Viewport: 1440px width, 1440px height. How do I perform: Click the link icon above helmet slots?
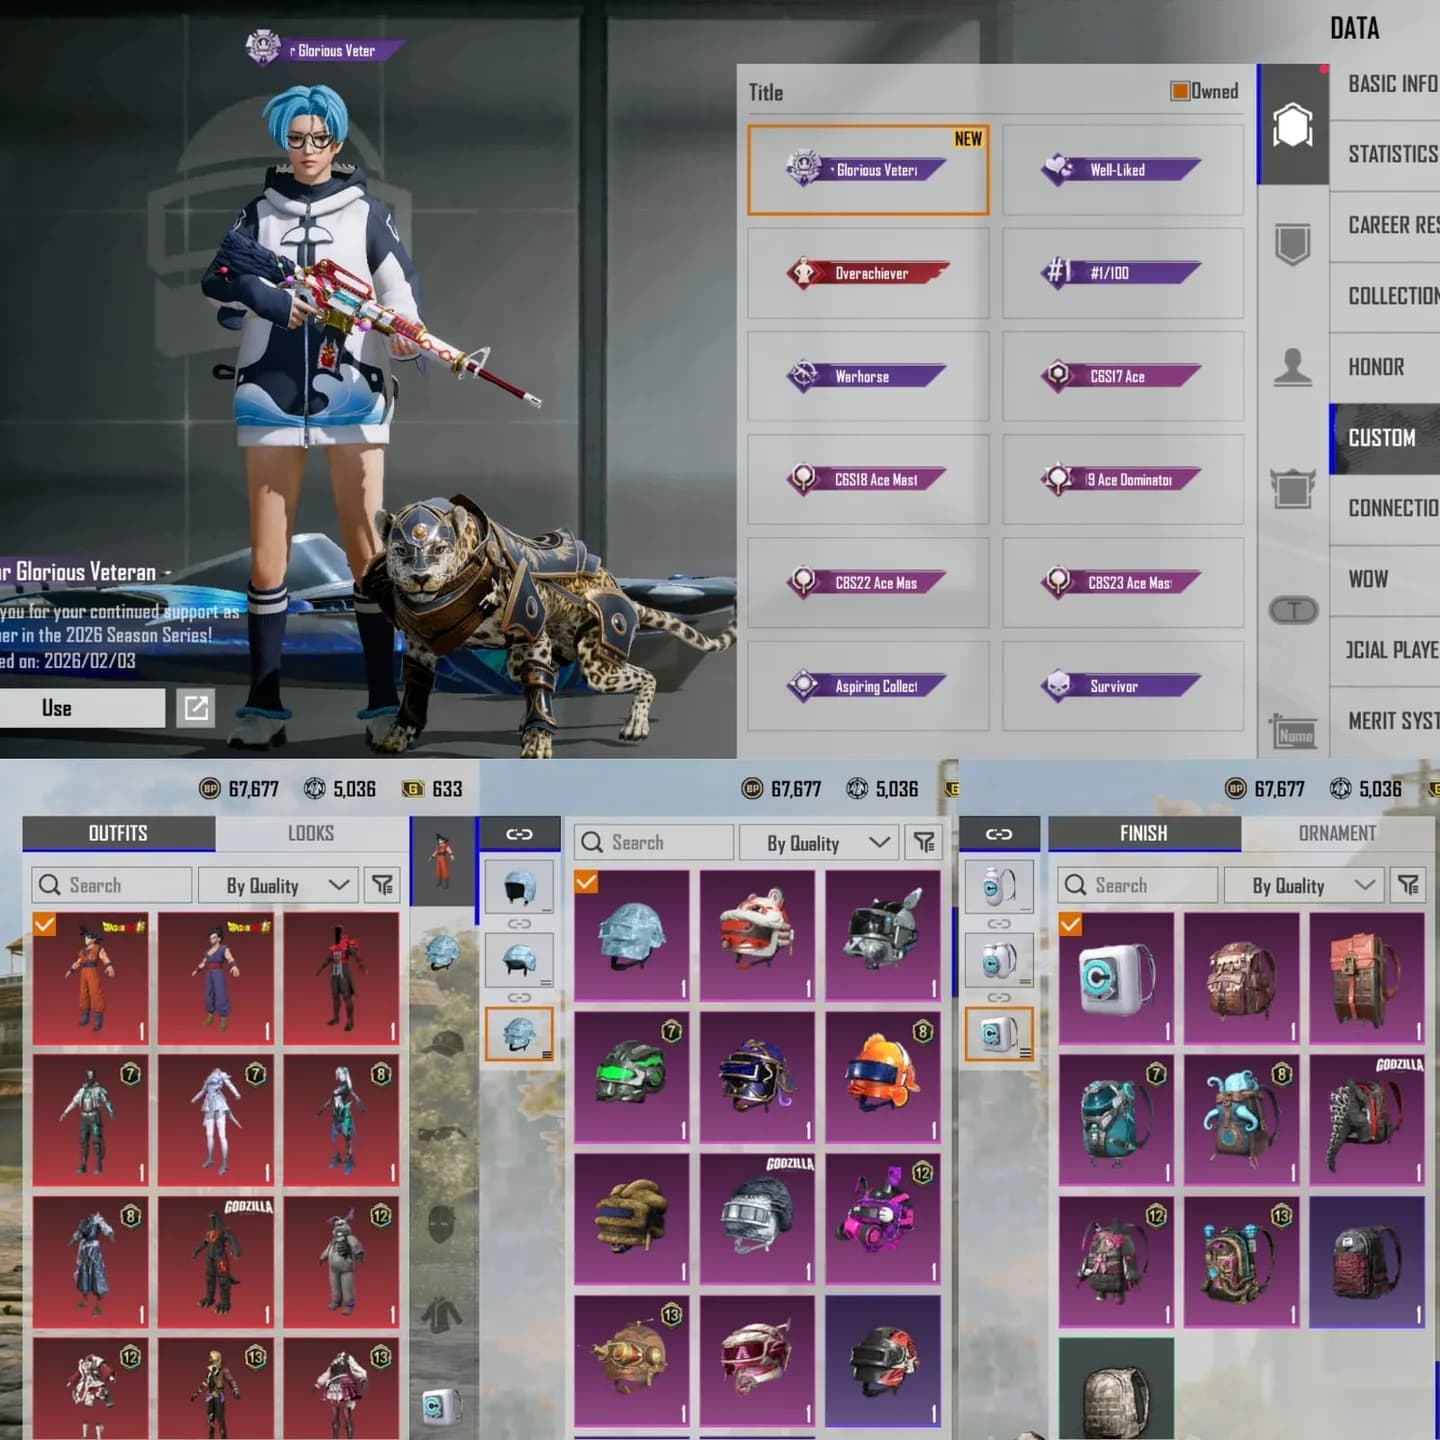point(519,834)
